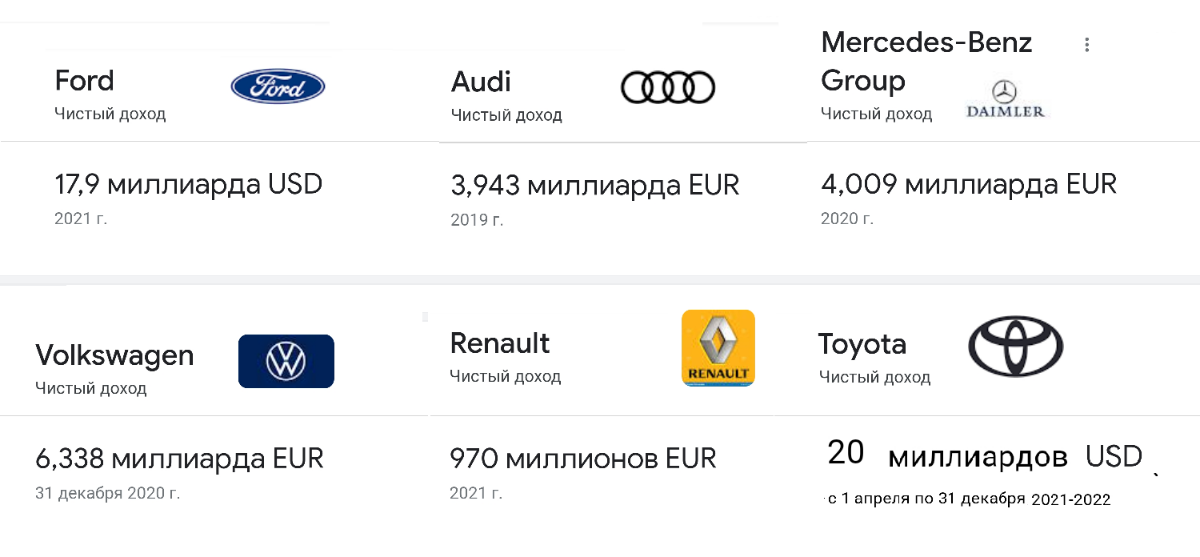Click the Audi four rings logo
The height and width of the screenshot is (557, 1200).
pos(668,87)
